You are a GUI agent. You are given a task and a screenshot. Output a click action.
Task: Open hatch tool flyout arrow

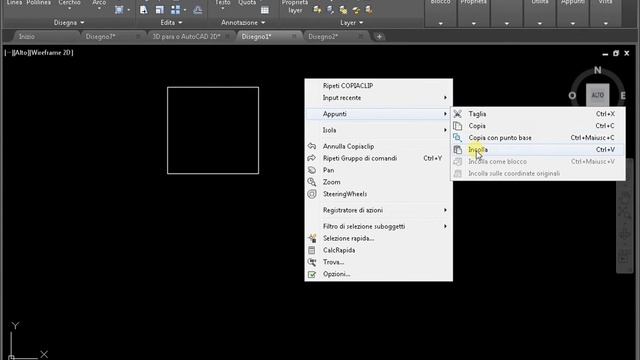(128, 10)
